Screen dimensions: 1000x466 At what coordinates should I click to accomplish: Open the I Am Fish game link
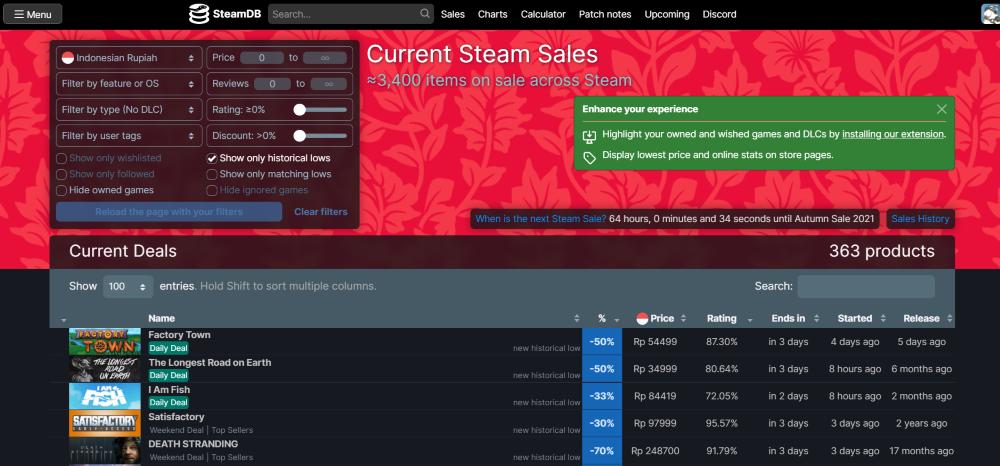click(169, 390)
